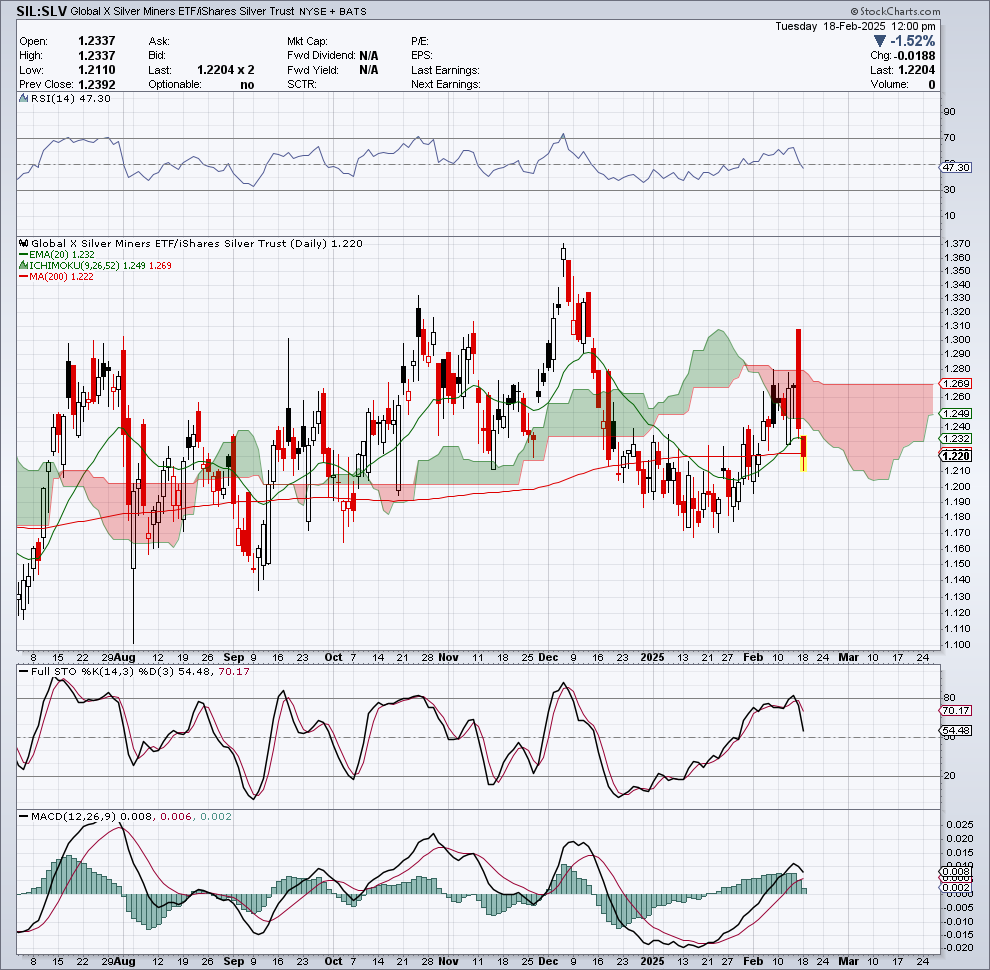Select the Volume value 0
Screen dimensions: 990x970
click(x=932, y=85)
